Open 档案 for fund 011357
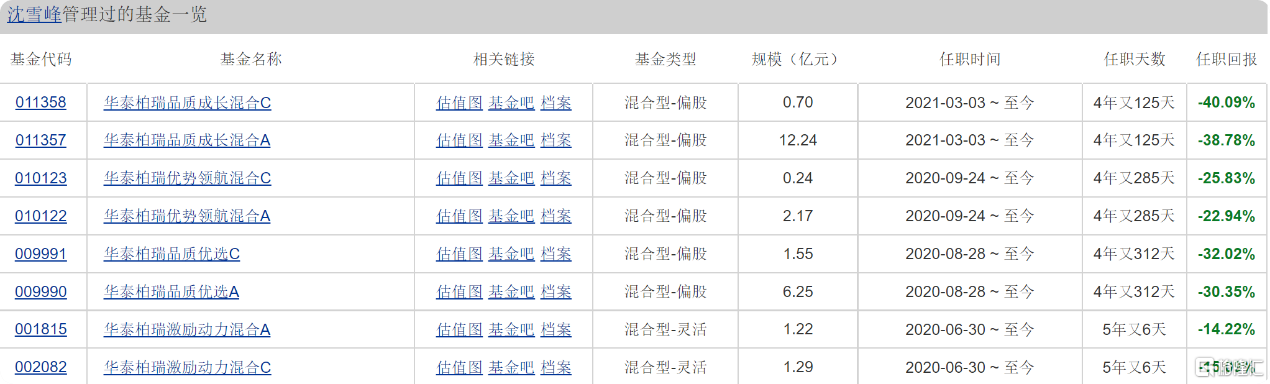 [x=556, y=140]
